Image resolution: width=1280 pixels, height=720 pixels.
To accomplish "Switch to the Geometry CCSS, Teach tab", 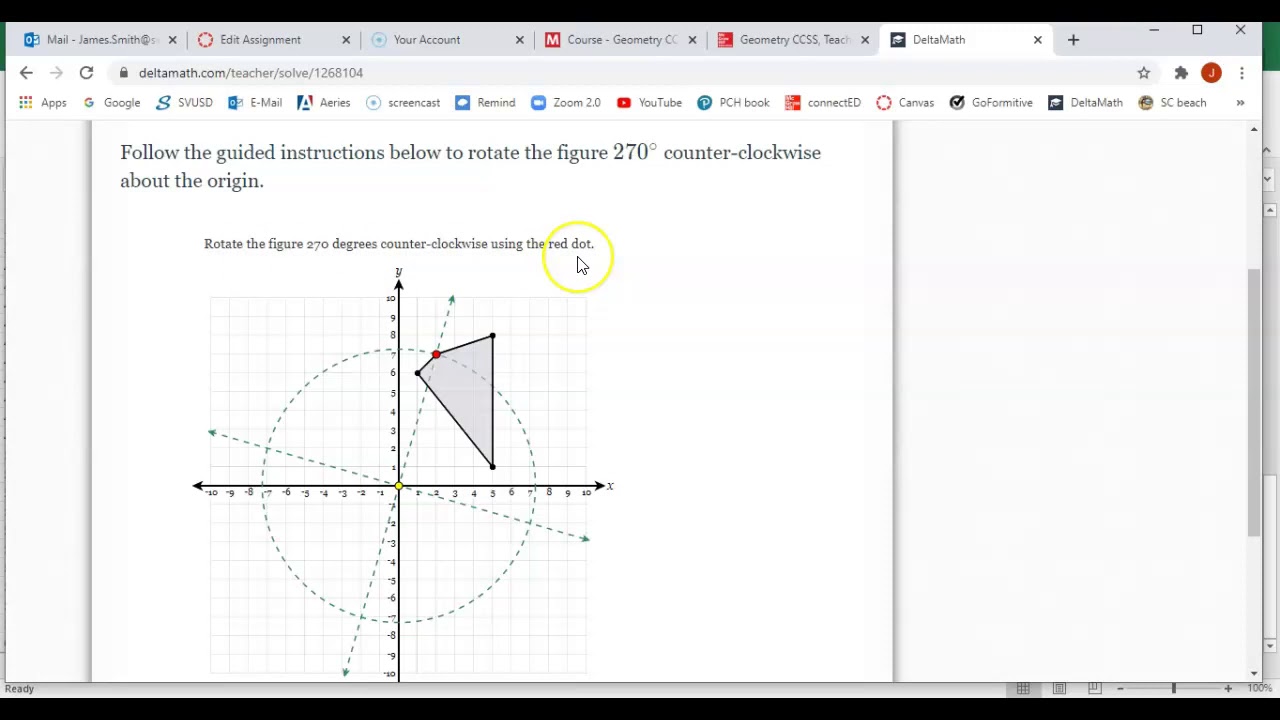I will [795, 40].
